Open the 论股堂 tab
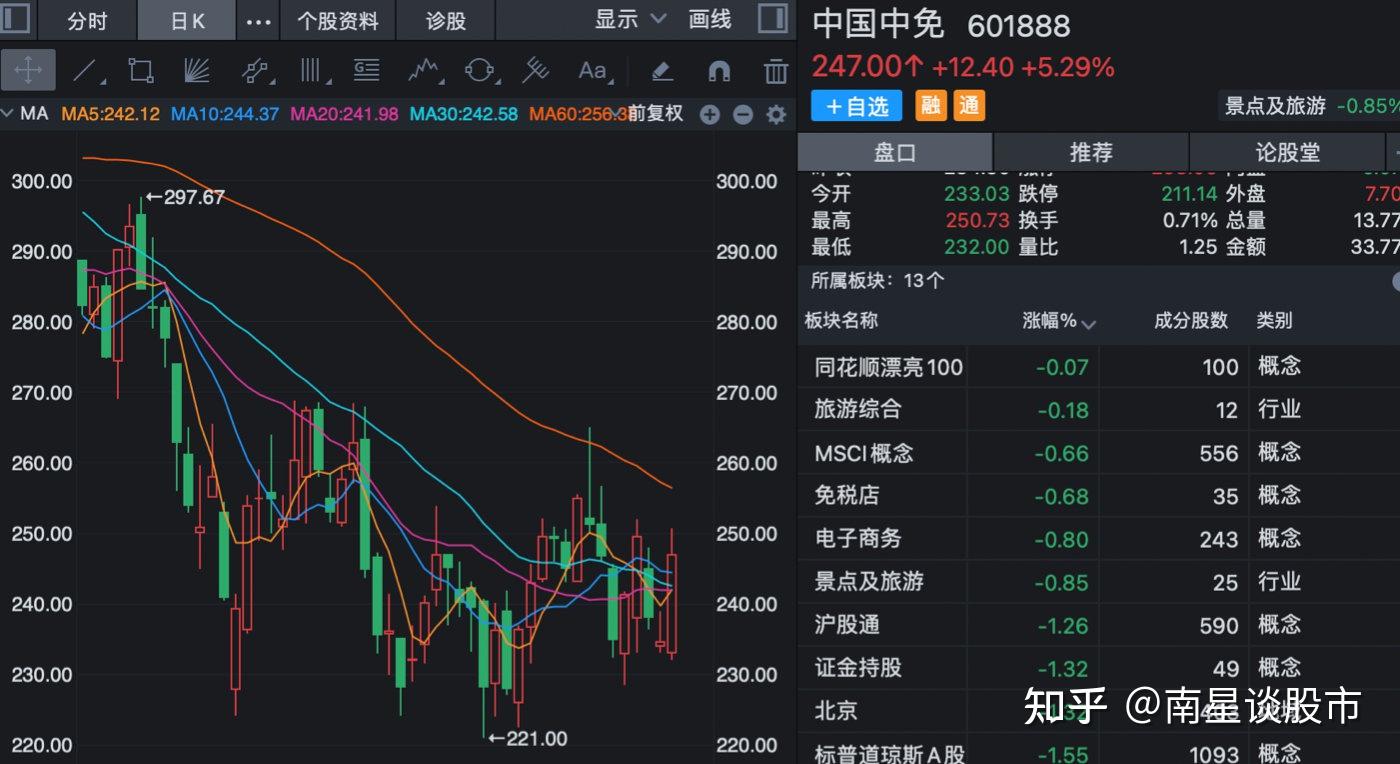1400x764 pixels. coord(1288,152)
